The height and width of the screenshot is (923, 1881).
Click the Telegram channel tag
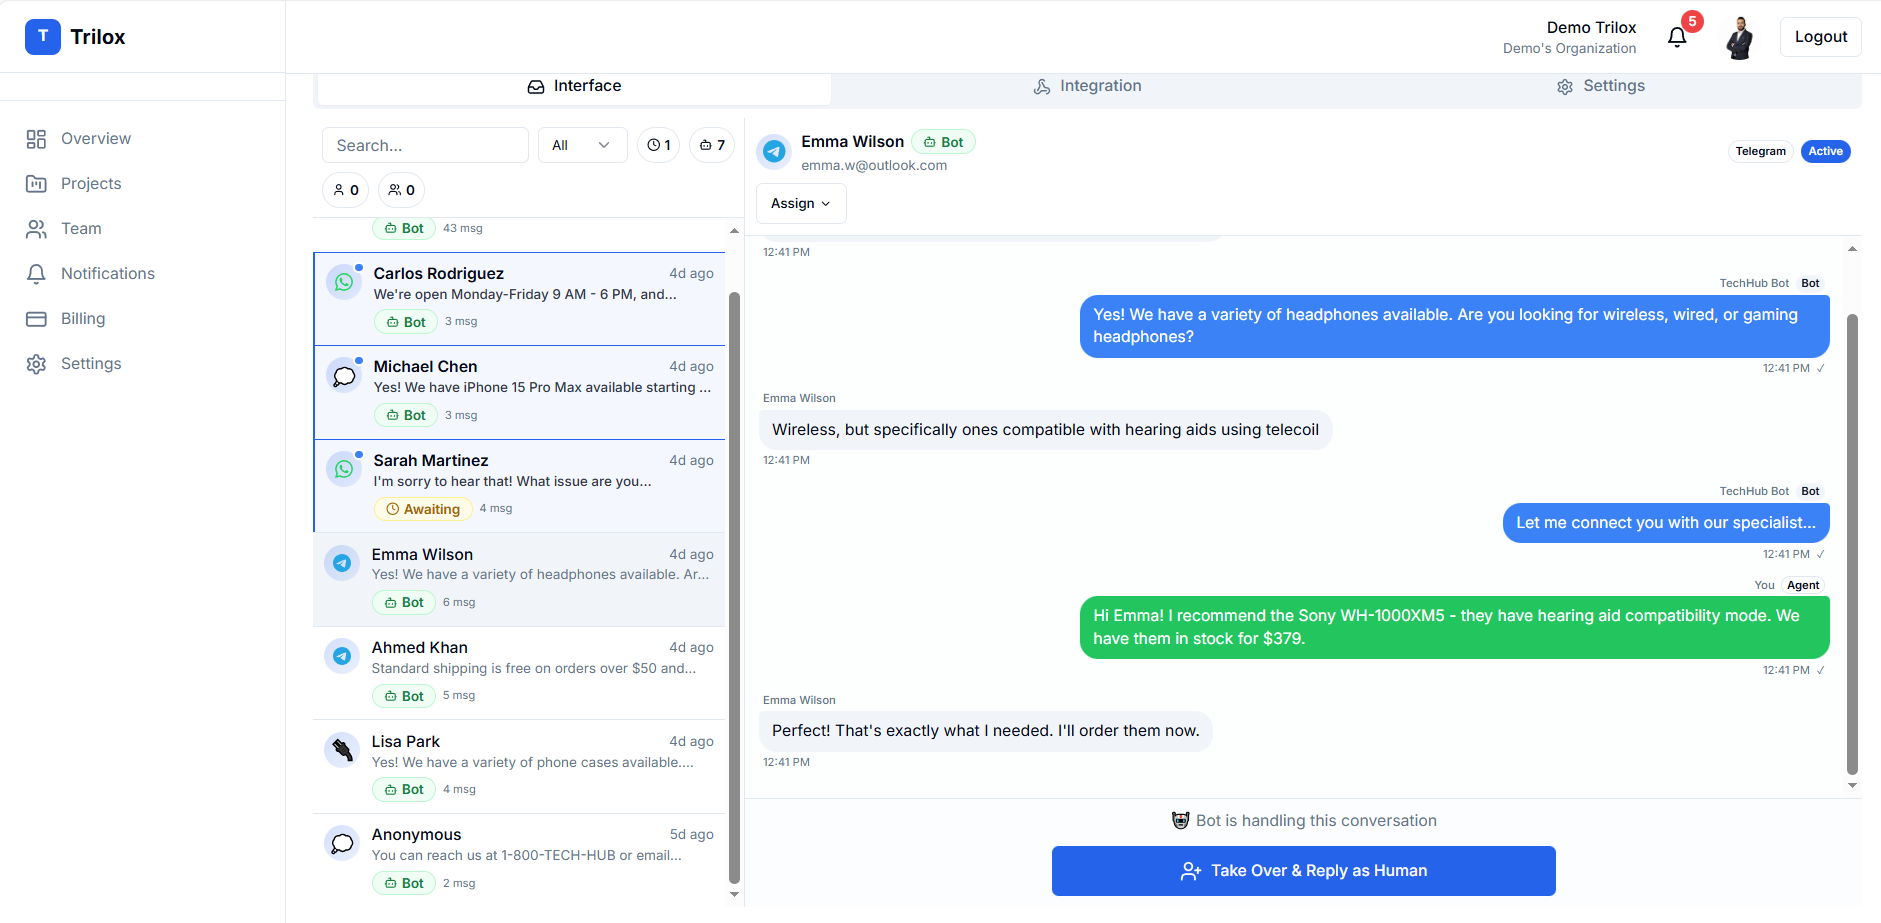pyautogui.click(x=1760, y=151)
